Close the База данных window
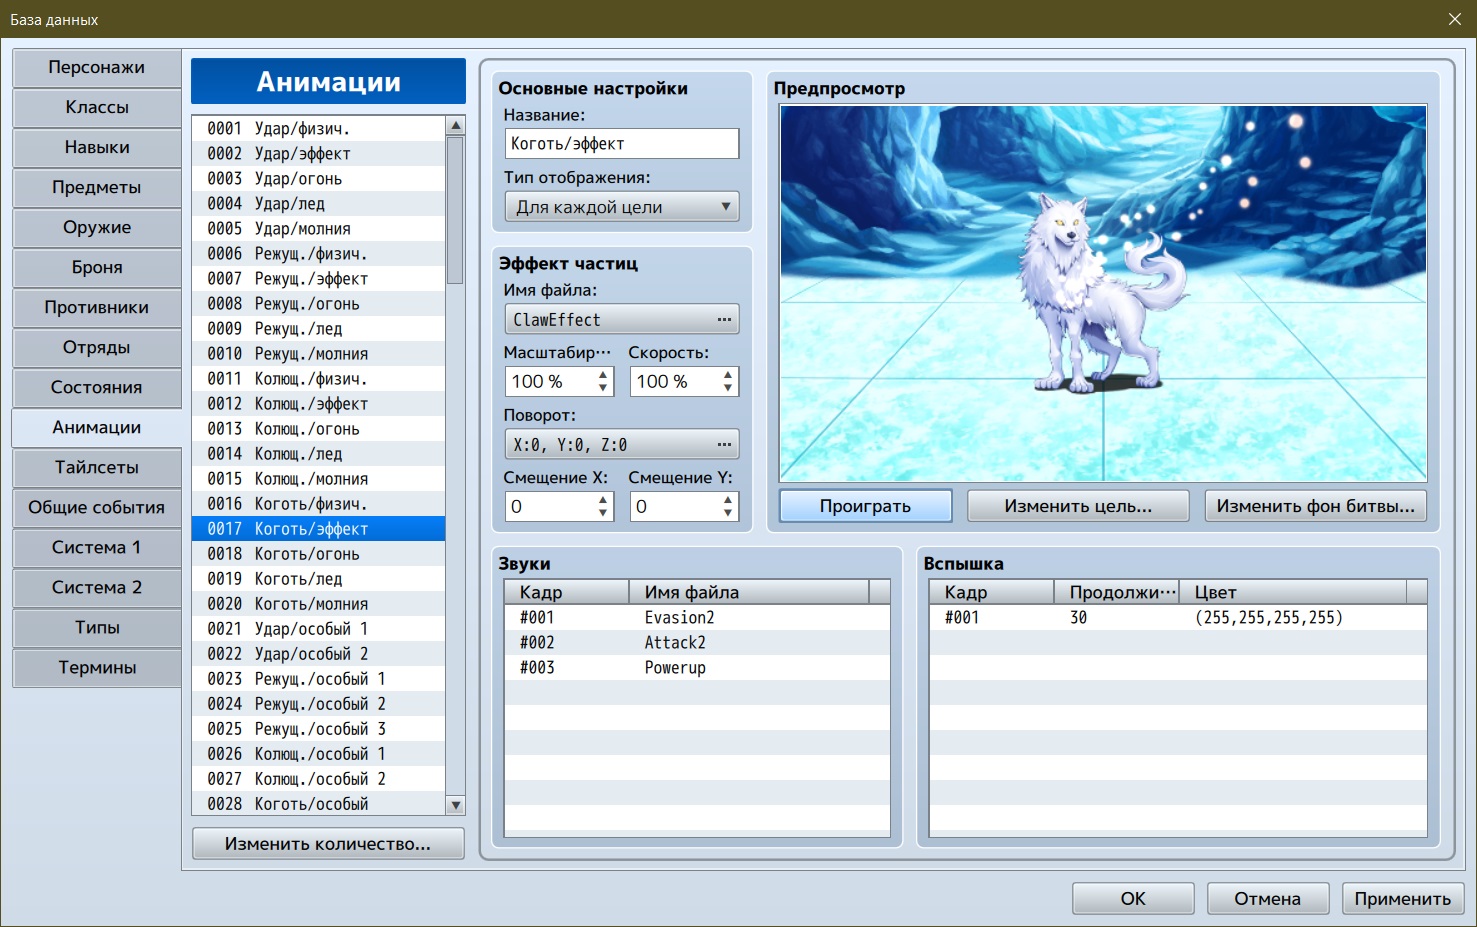Screen dimensions: 1477x927 [1455, 19]
